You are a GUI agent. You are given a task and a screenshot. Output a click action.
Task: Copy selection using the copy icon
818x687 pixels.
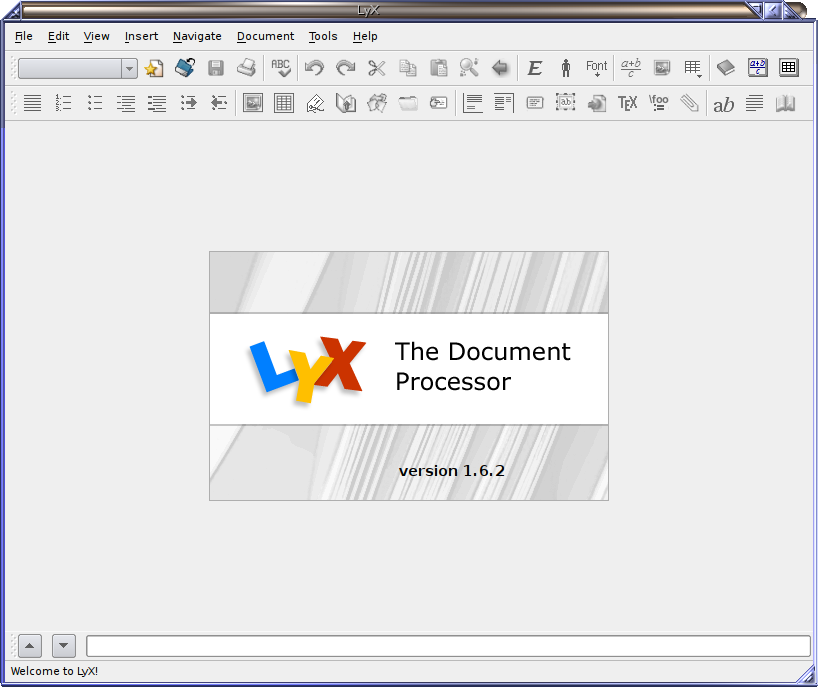click(407, 68)
